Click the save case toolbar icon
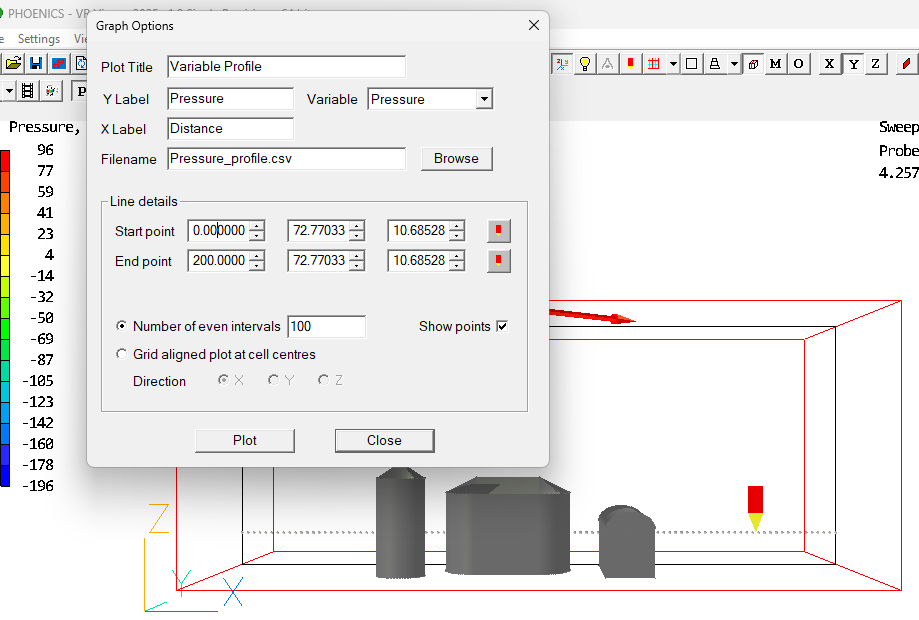This screenshot has height=620, width=919. tap(35, 62)
